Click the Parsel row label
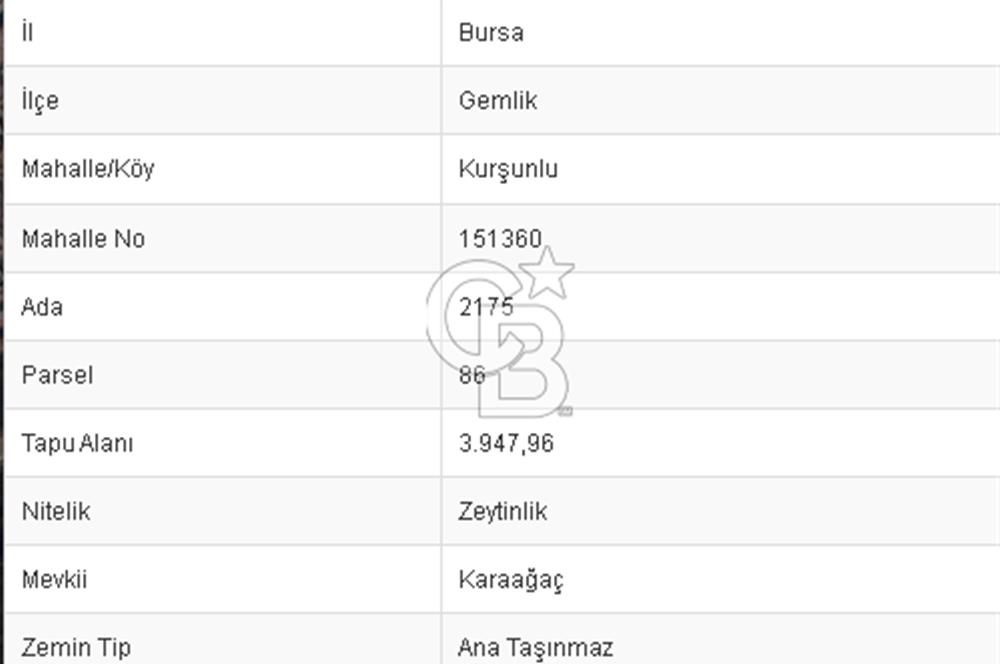1000x664 pixels. [57, 375]
